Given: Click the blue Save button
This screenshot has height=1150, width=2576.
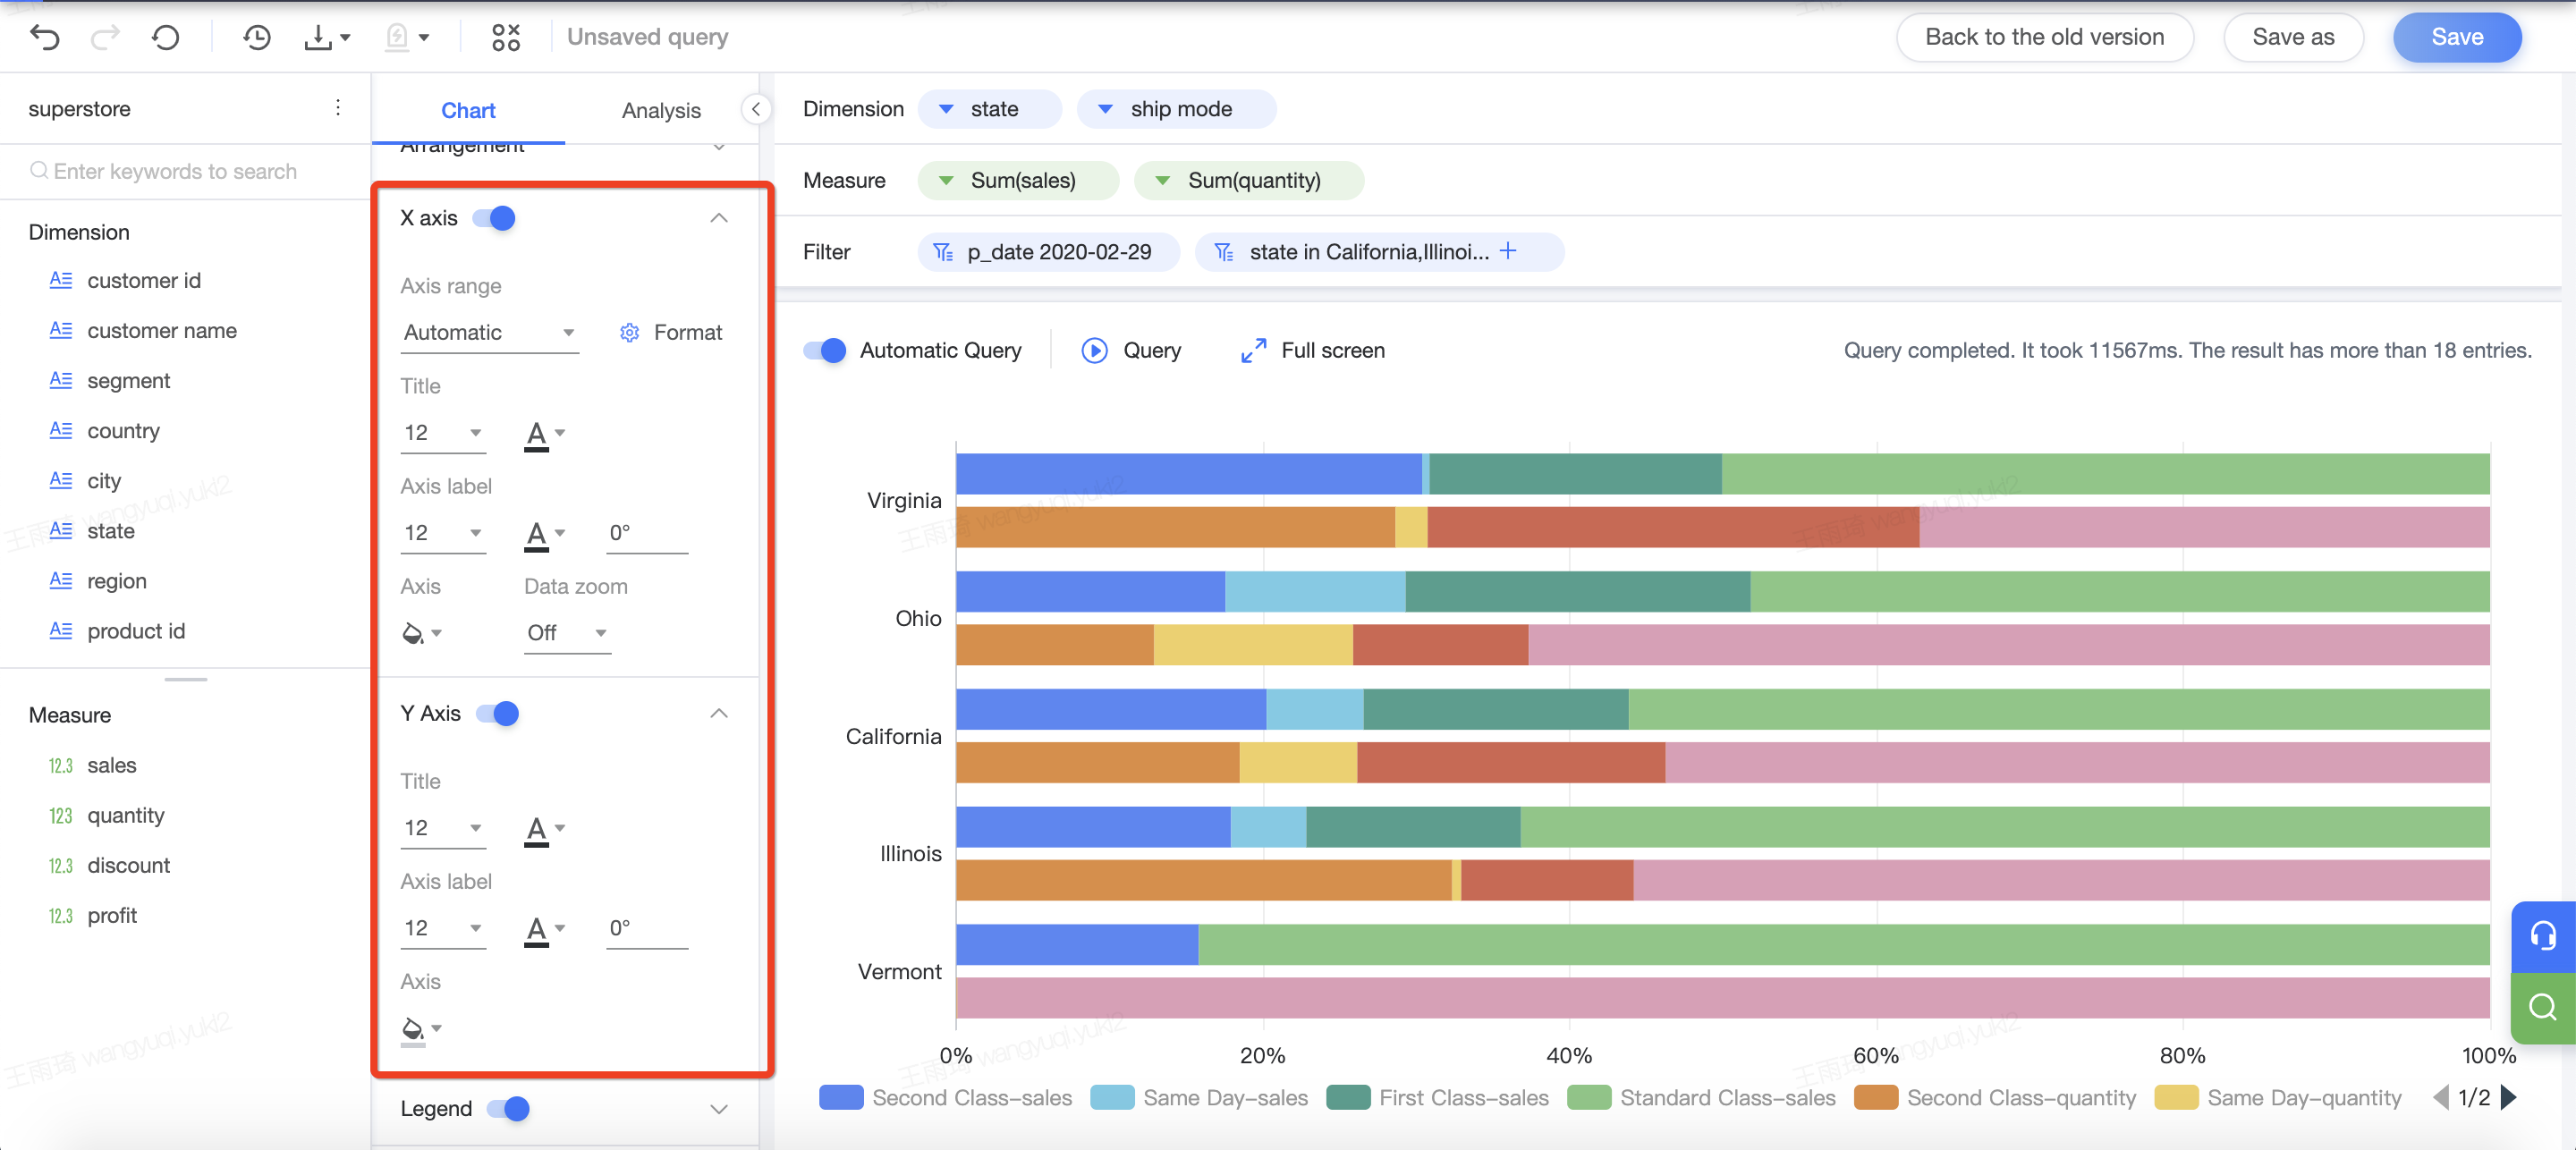Looking at the screenshot, I should (x=2456, y=38).
